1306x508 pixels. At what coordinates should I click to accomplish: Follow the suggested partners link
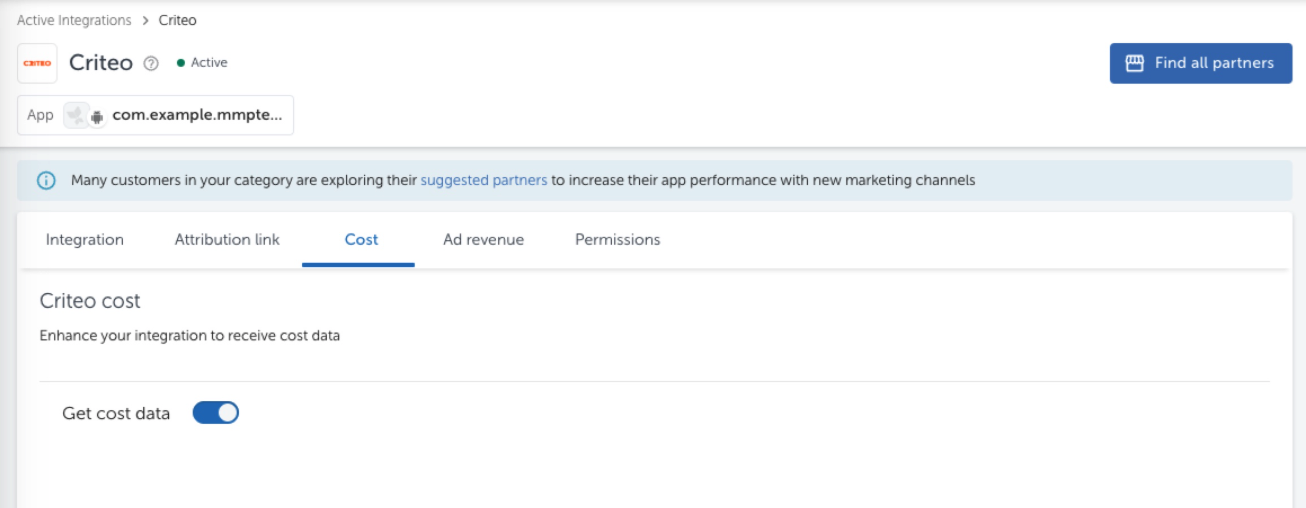(x=484, y=181)
